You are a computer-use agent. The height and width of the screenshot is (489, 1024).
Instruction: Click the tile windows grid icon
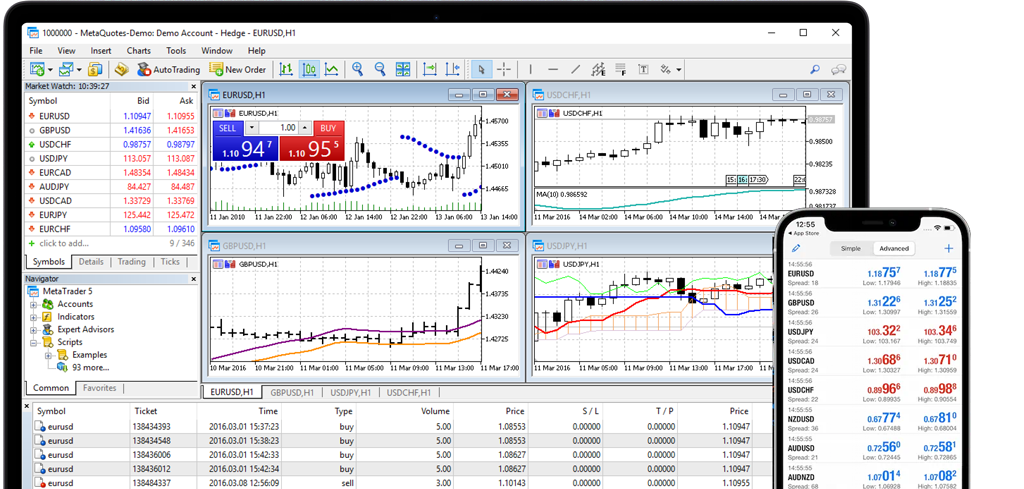pyautogui.click(x=403, y=69)
